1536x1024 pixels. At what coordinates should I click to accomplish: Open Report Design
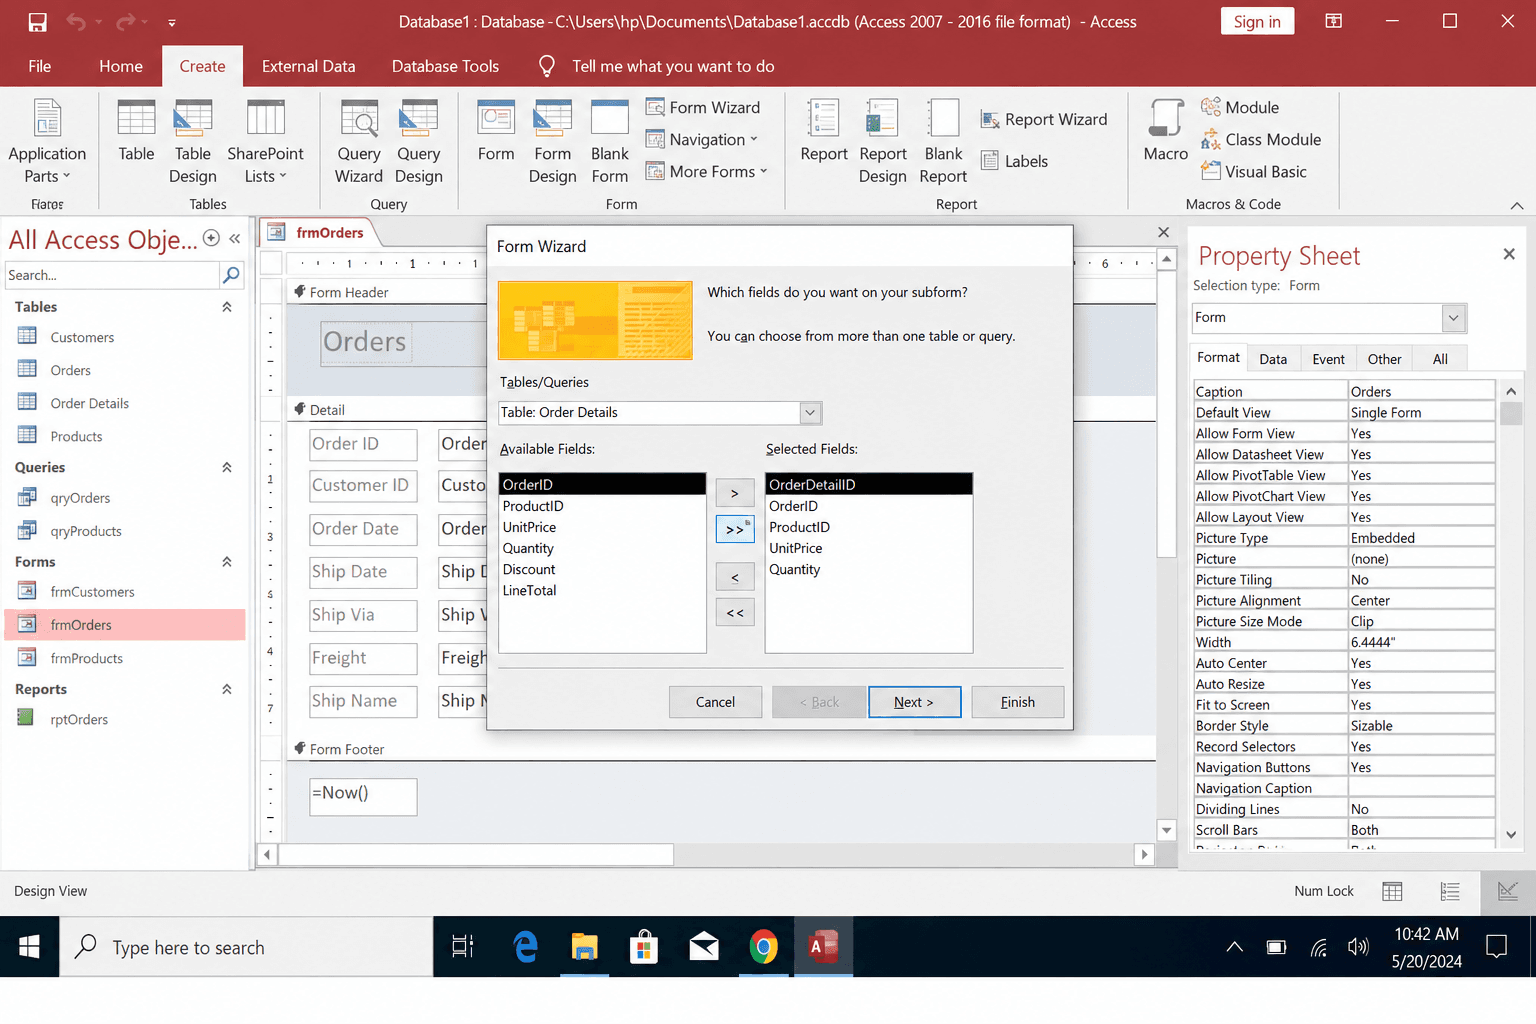click(x=882, y=141)
